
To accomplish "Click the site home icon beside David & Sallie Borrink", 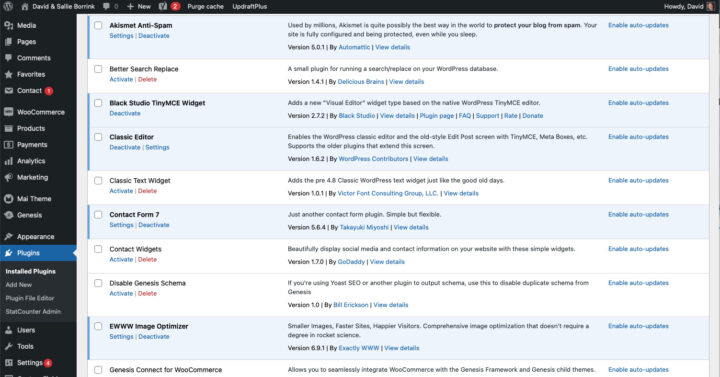I will pyautogui.click(x=25, y=6).
